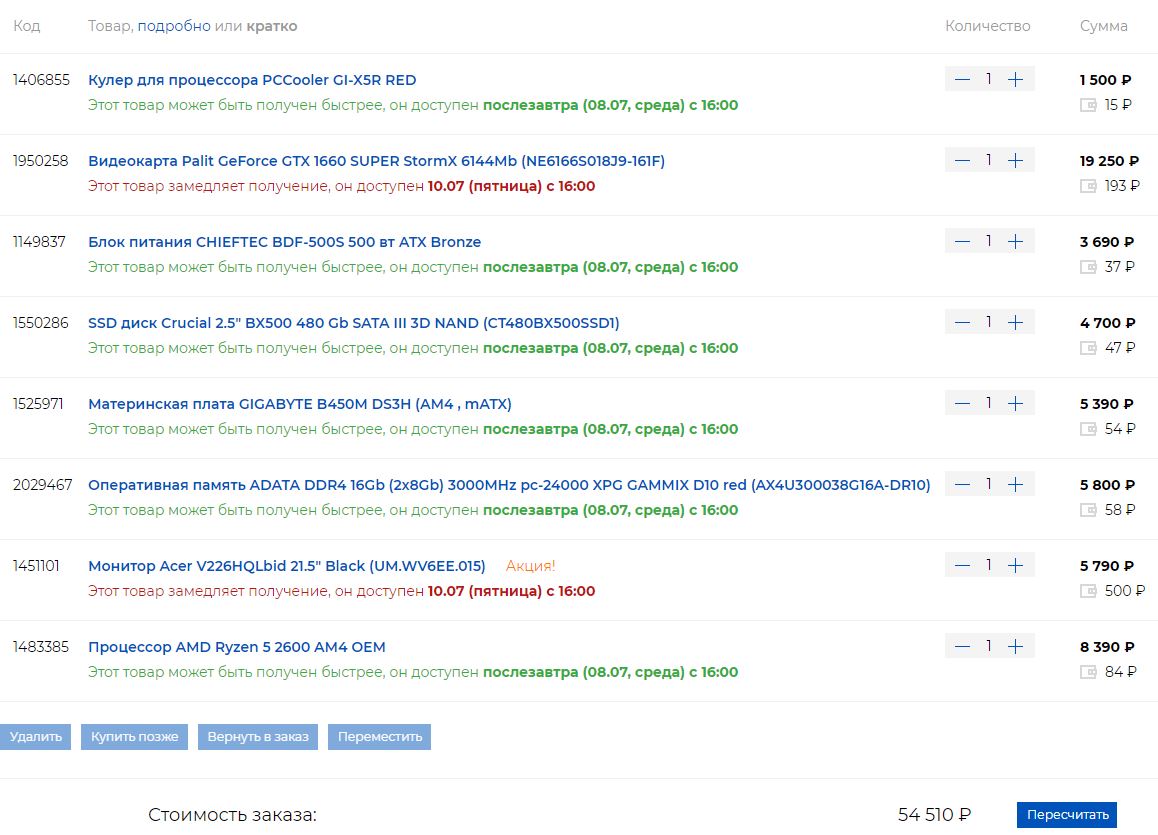Click the Акция! label on Acer monitor
The image size is (1158, 835).
[530, 566]
